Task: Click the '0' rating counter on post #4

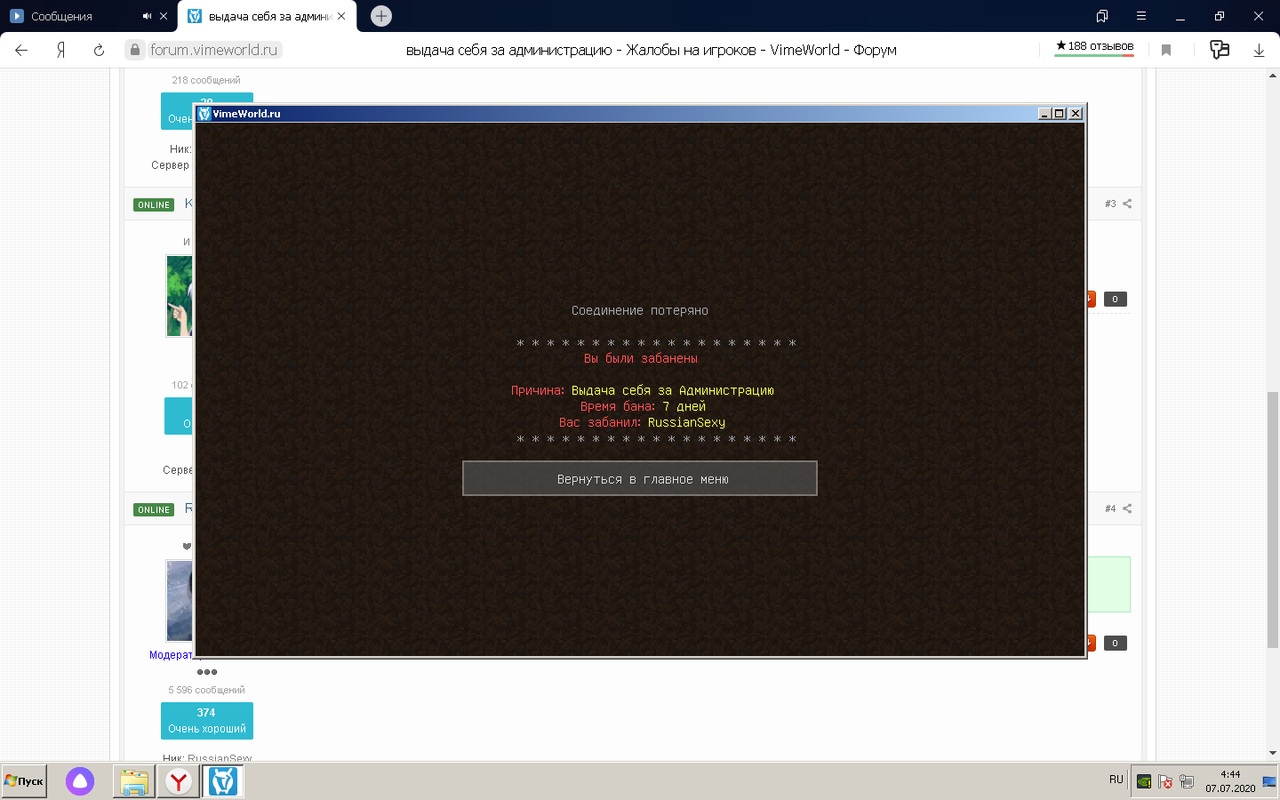Action: 1115,643
